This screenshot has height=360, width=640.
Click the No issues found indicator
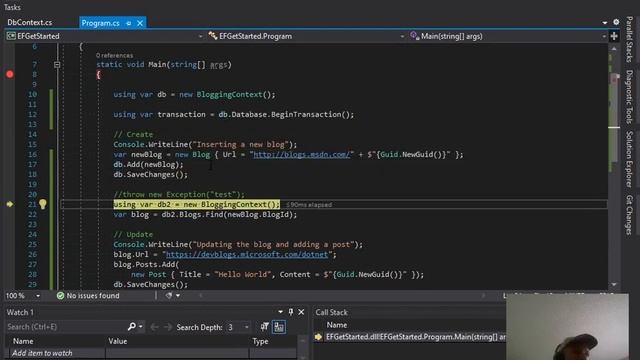click(x=88, y=296)
